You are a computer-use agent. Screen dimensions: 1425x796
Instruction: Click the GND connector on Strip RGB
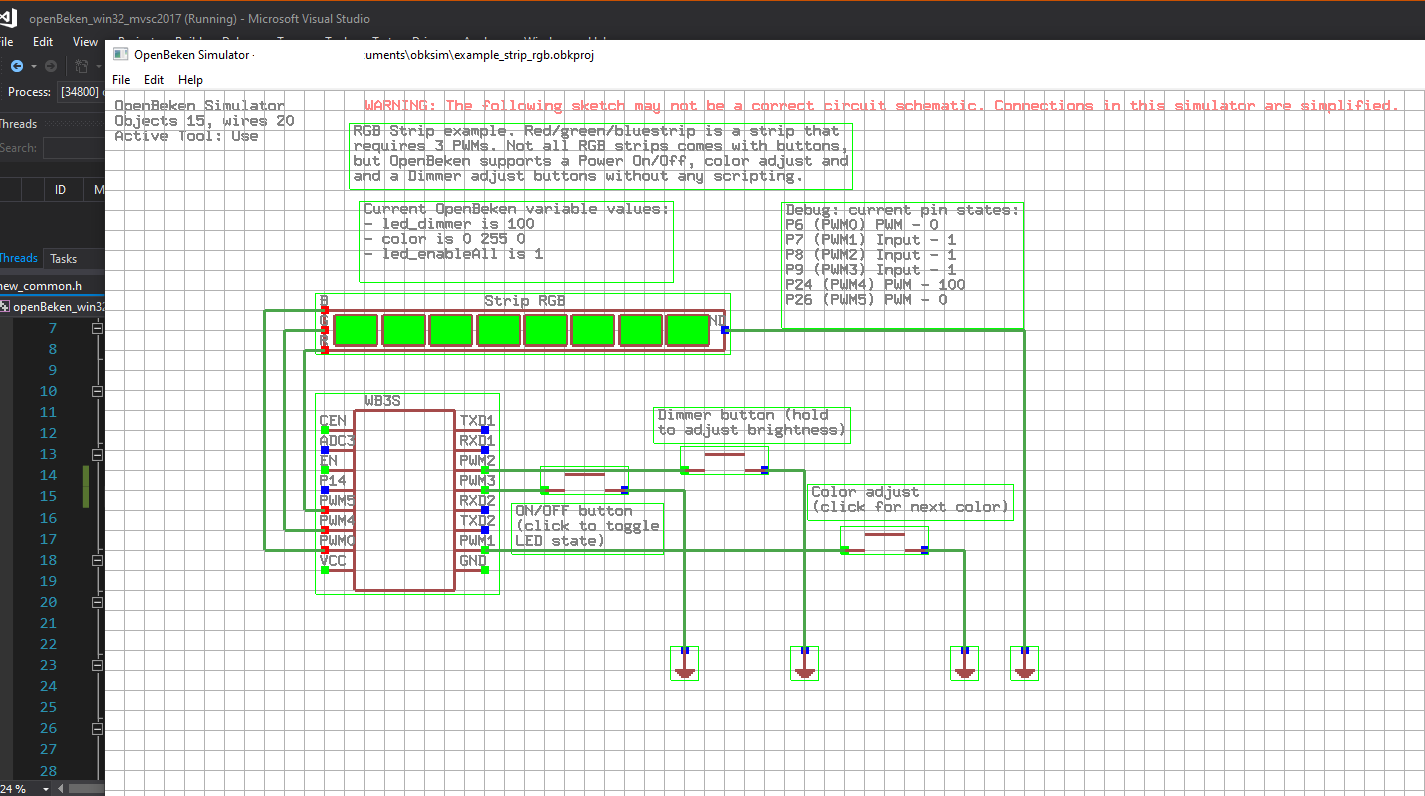pyautogui.click(x=725, y=329)
